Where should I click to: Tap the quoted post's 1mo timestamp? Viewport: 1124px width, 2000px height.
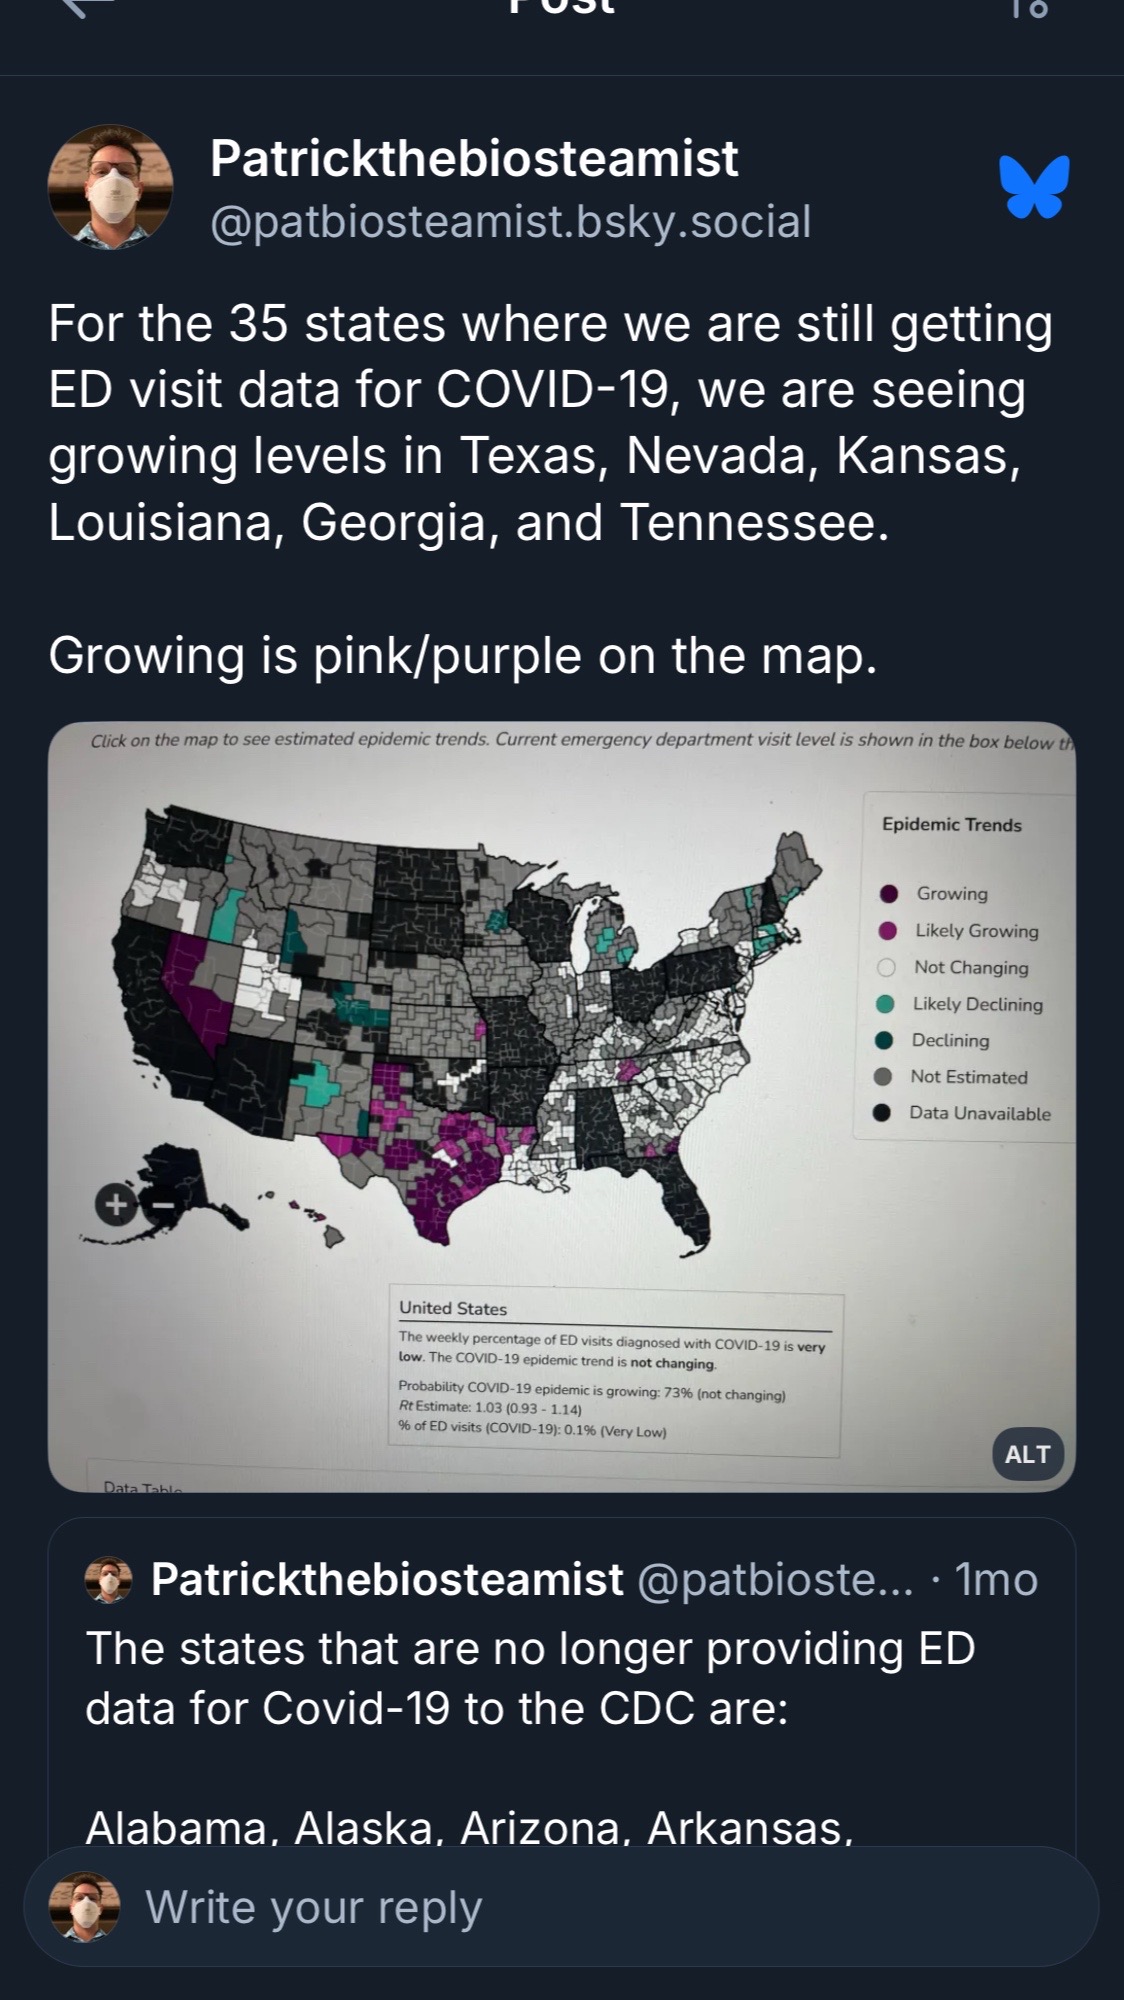point(996,1580)
